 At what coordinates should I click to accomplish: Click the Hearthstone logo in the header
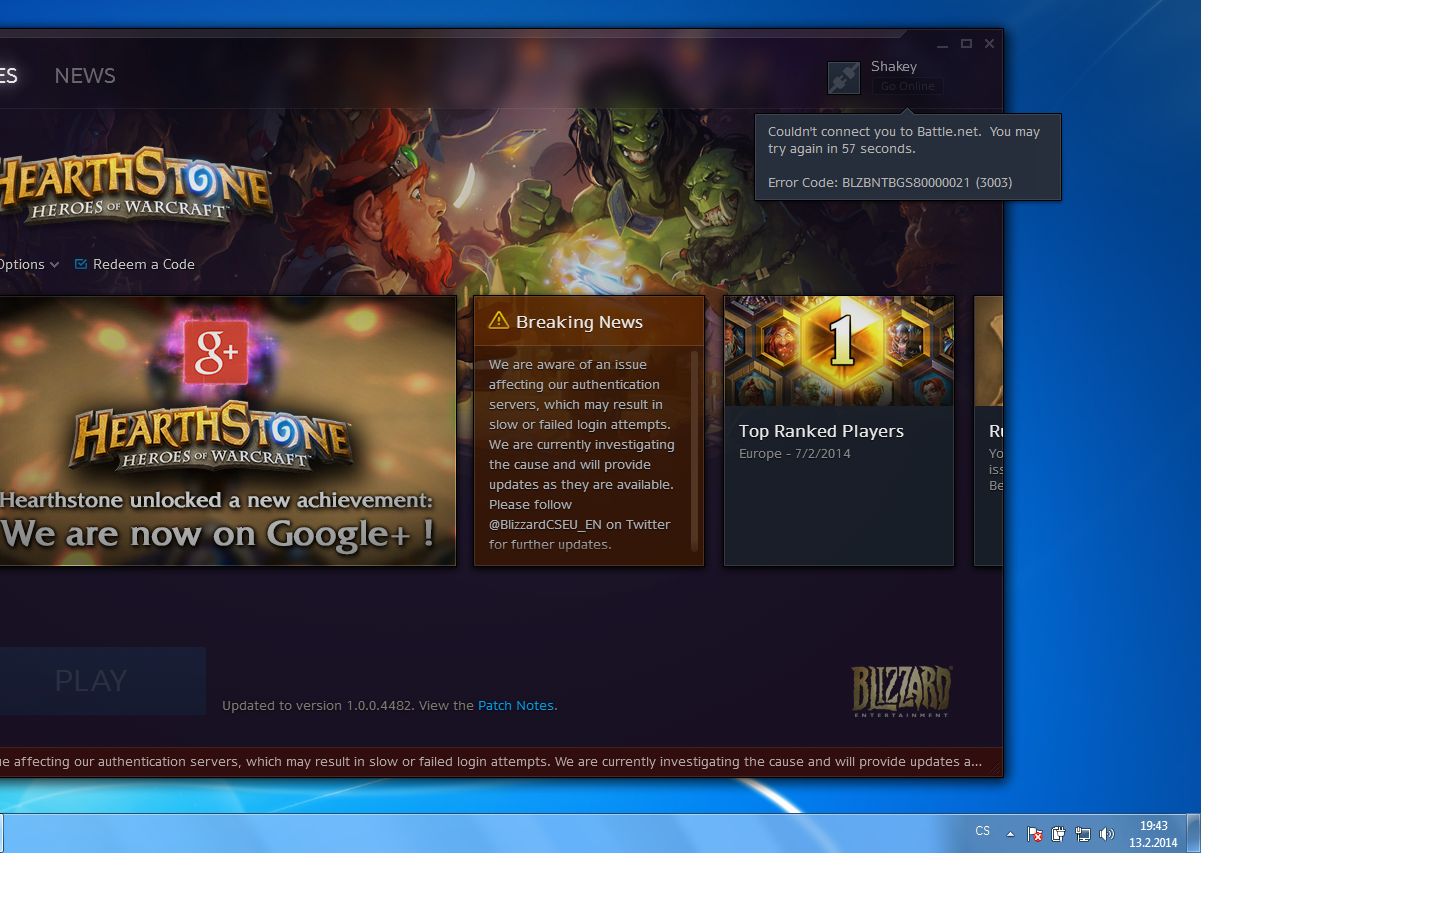134,185
